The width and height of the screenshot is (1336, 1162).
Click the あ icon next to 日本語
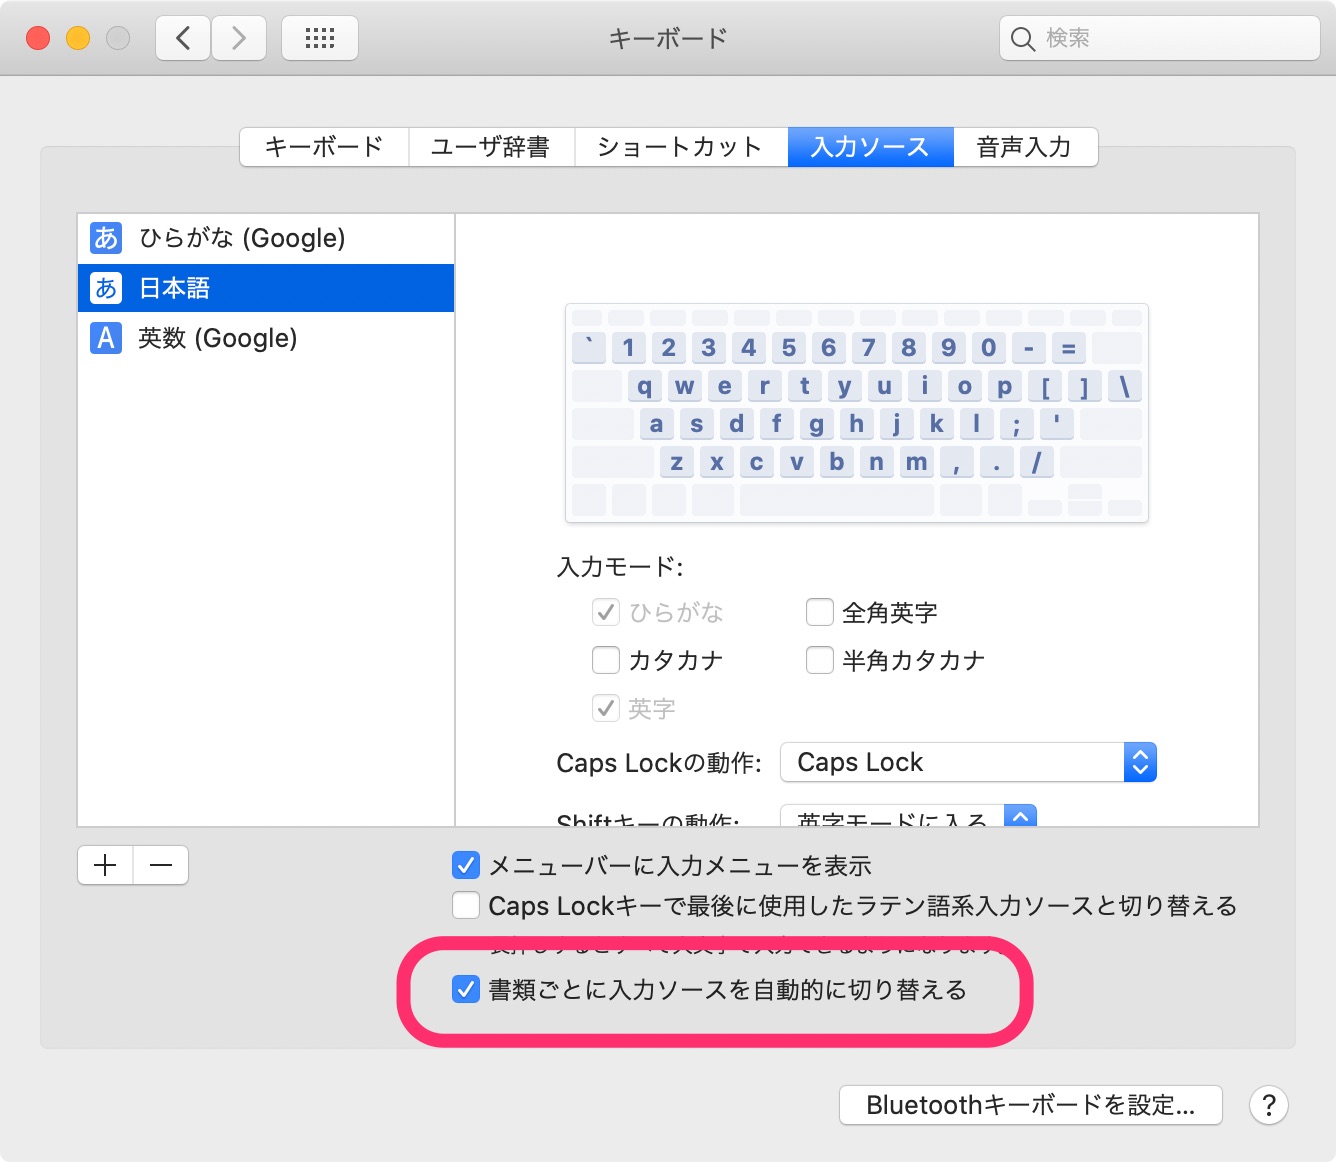105,287
